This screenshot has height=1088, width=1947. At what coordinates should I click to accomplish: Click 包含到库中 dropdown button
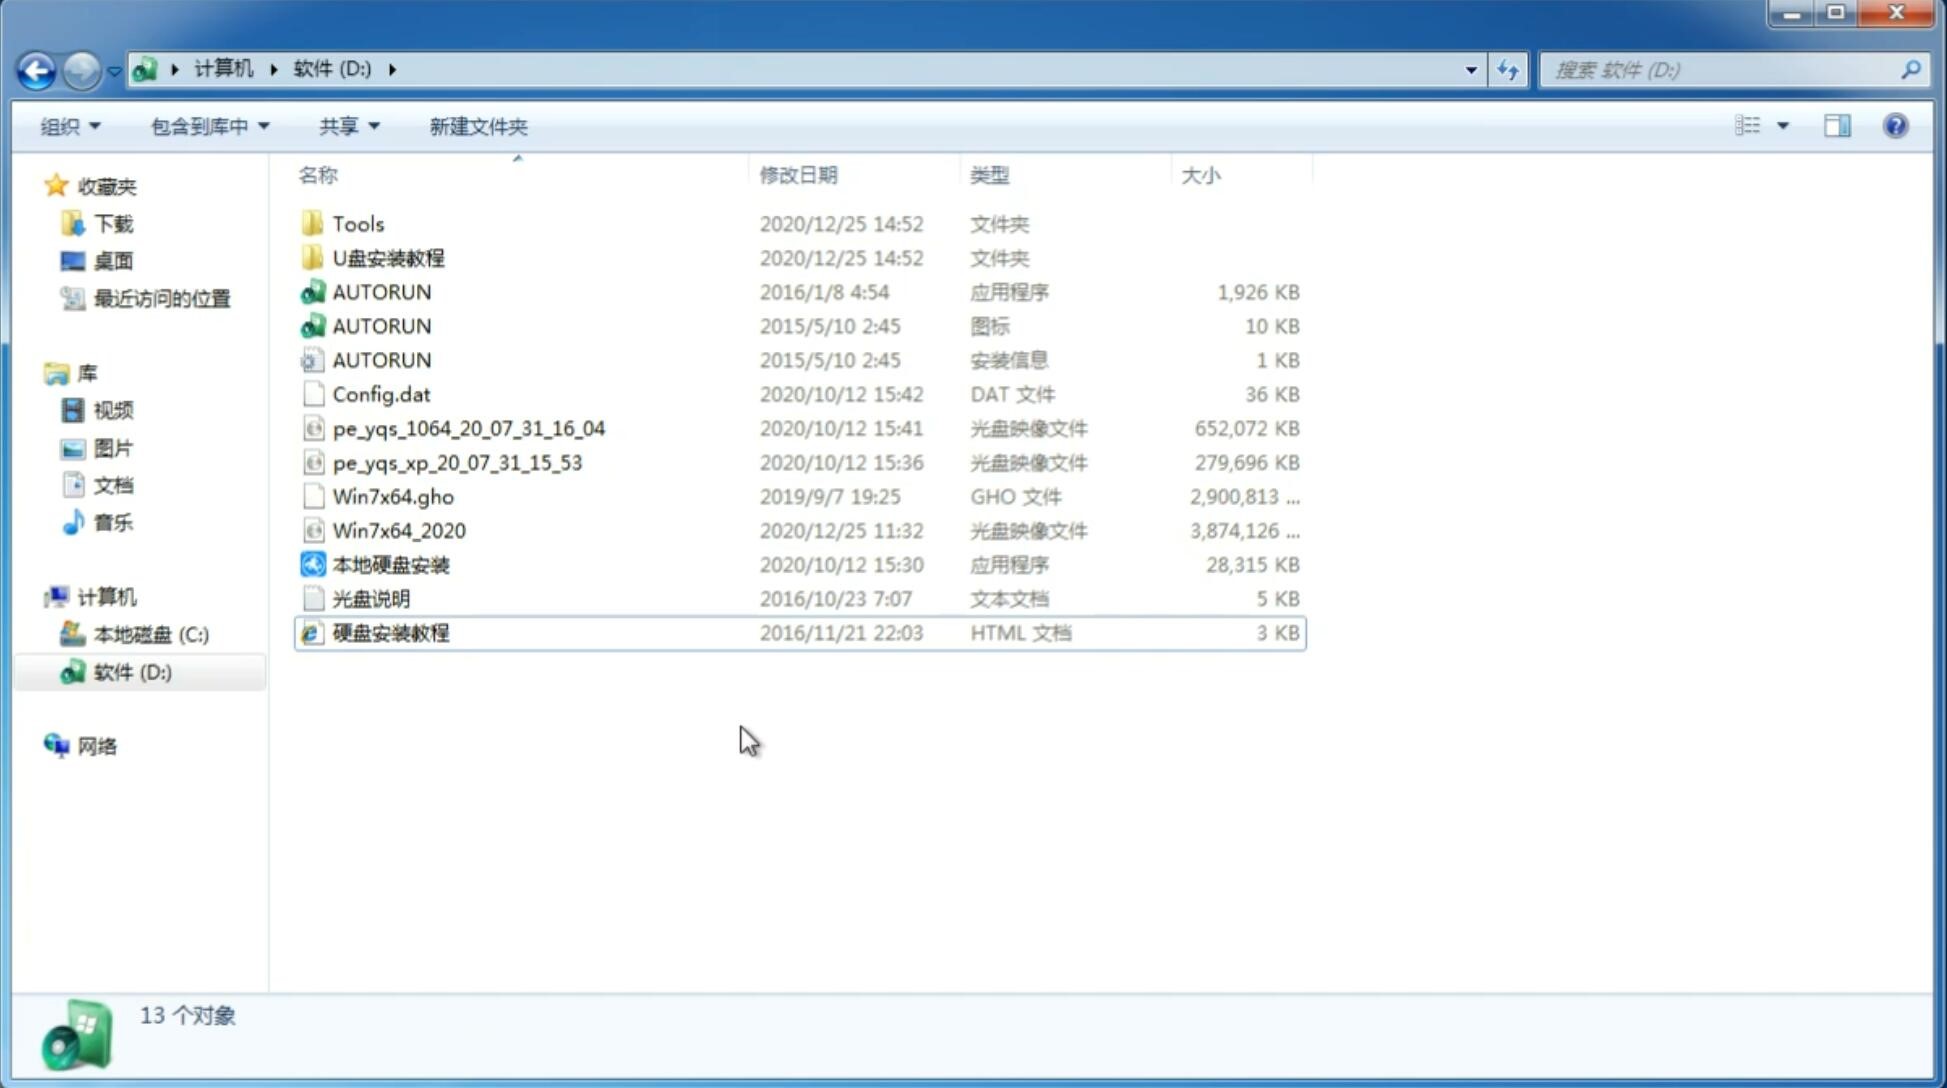[207, 126]
